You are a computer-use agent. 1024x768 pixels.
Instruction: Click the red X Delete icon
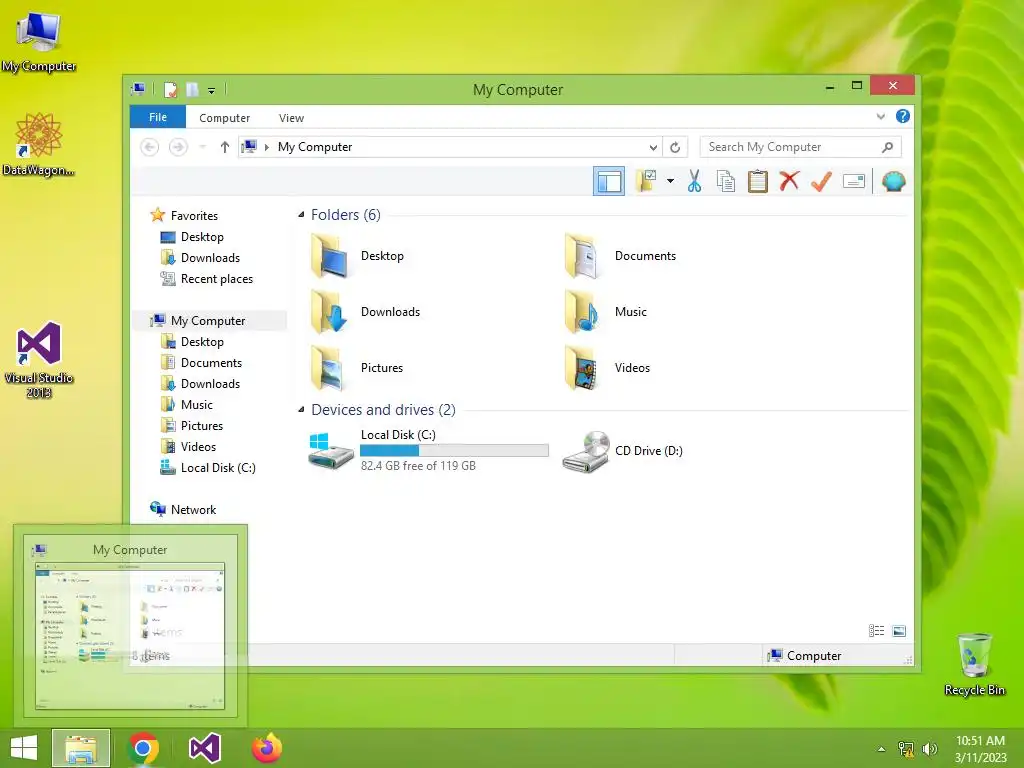[790, 181]
